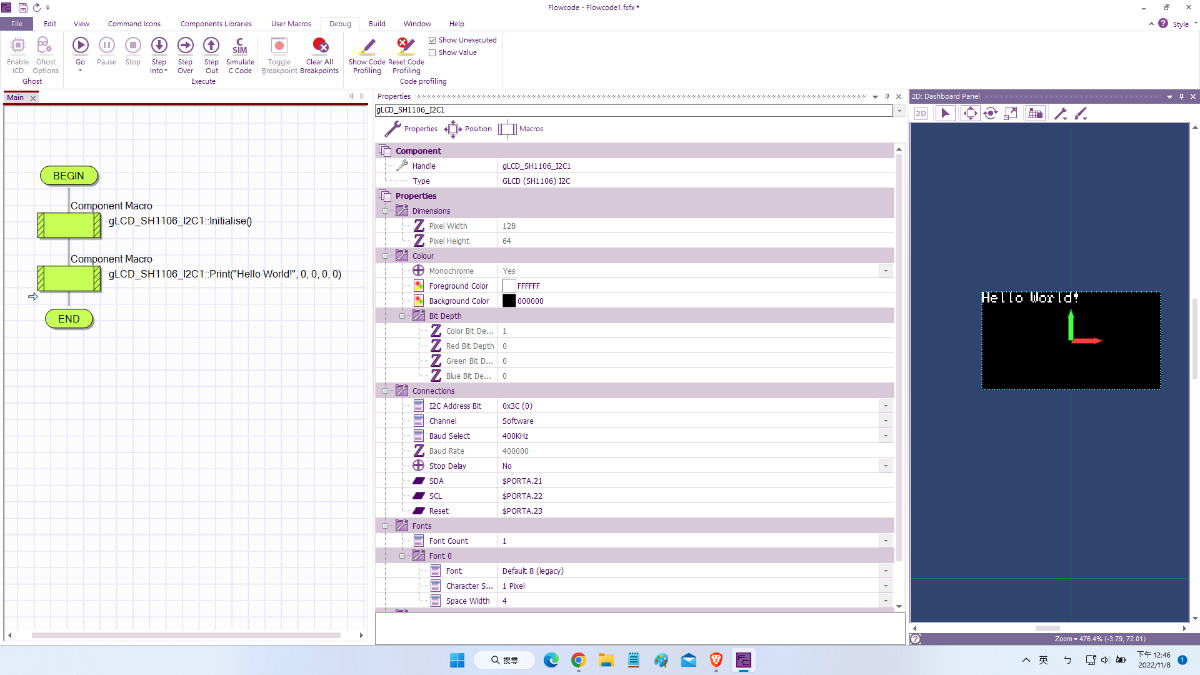Open the Font Count dropdown

click(885, 541)
